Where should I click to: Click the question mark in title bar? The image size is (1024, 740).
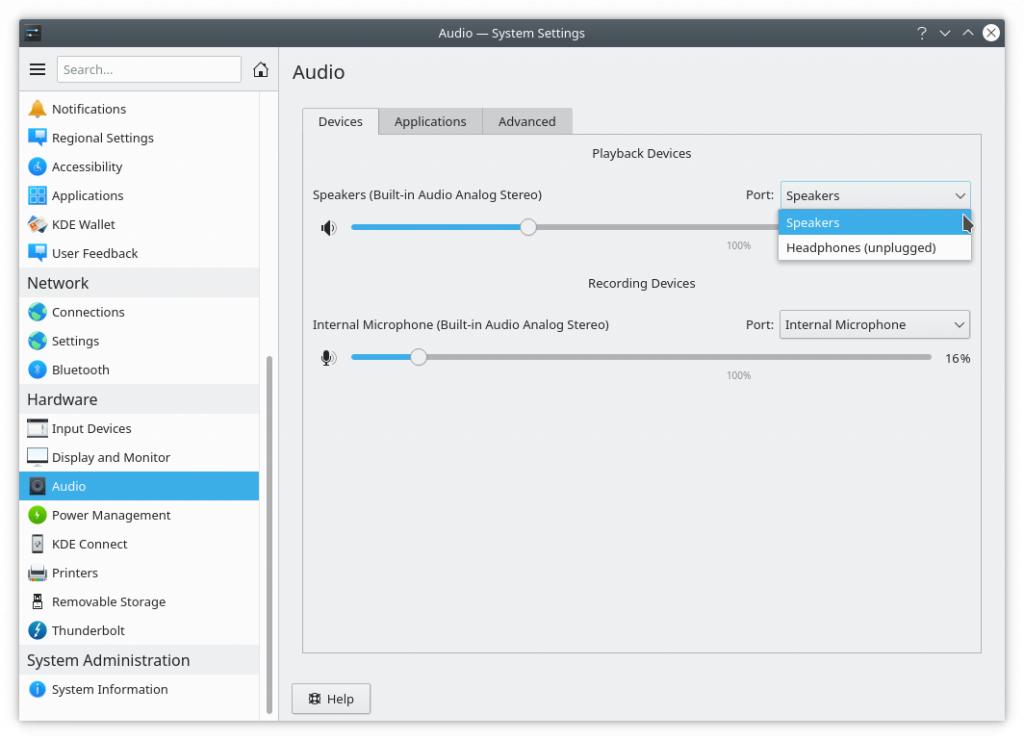pos(921,33)
